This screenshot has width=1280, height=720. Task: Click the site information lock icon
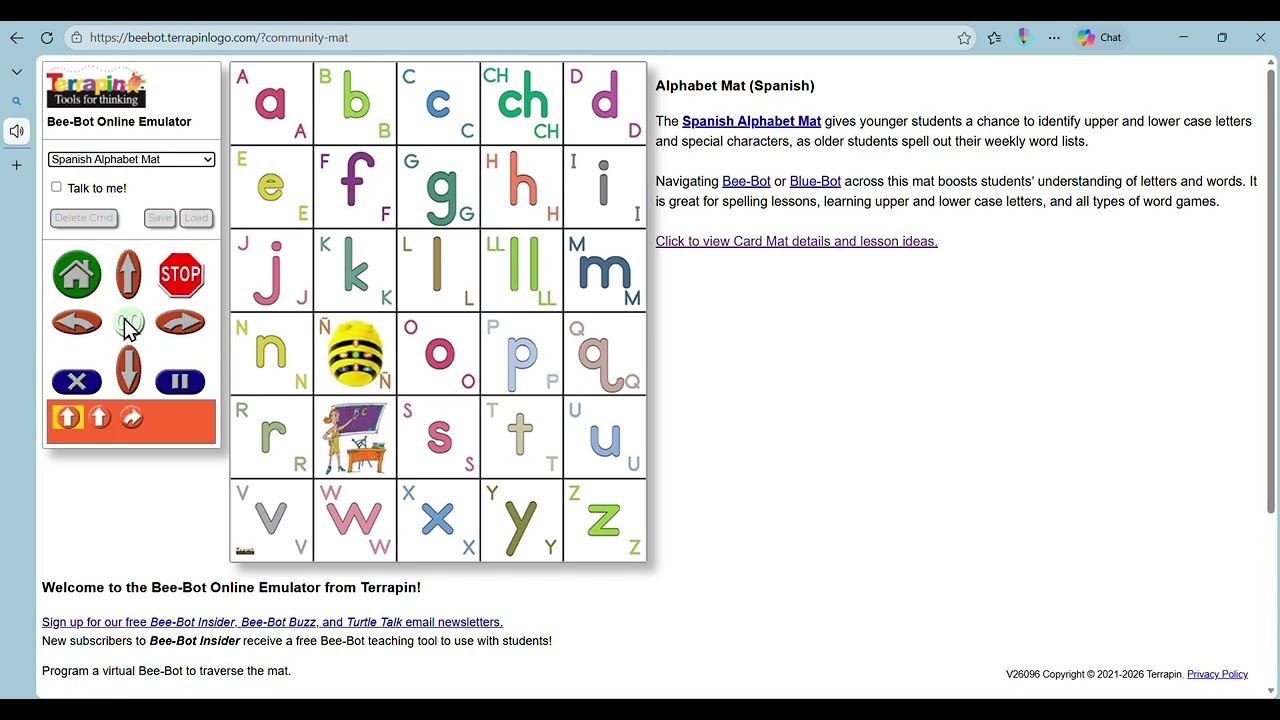[x=76, y=38]
